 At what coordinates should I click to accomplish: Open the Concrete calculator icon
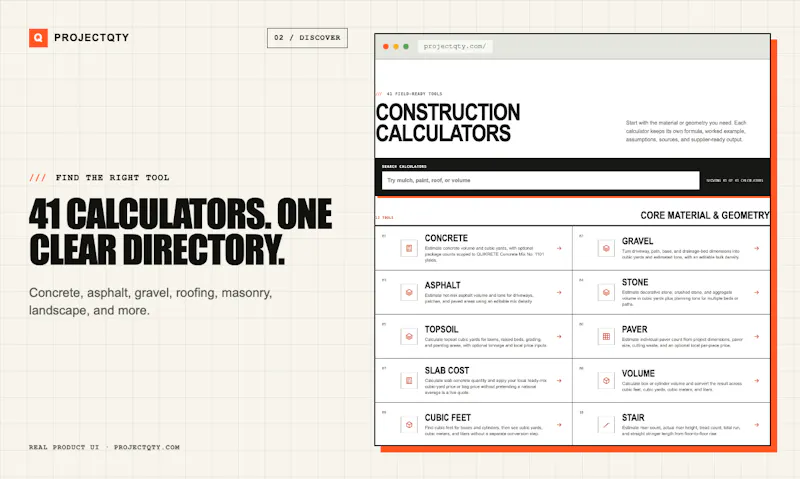click(x=409, y=248)
